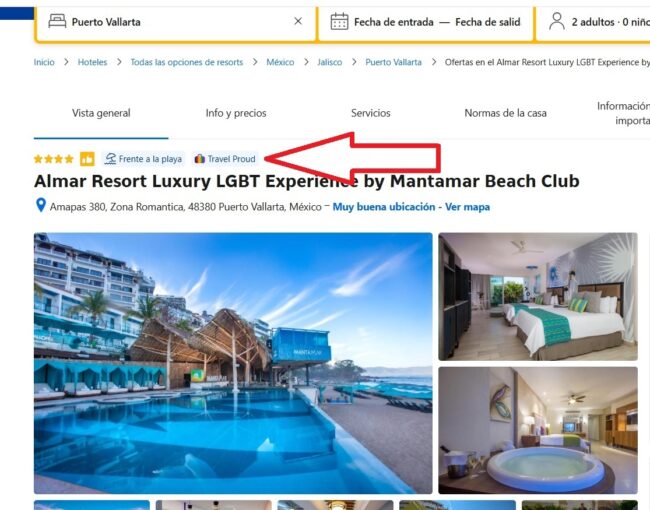Go to Todas las opciones de resorts breadcrumb
Image resolution: width=650 pixels, height=510 pixels.
[187, 62]
